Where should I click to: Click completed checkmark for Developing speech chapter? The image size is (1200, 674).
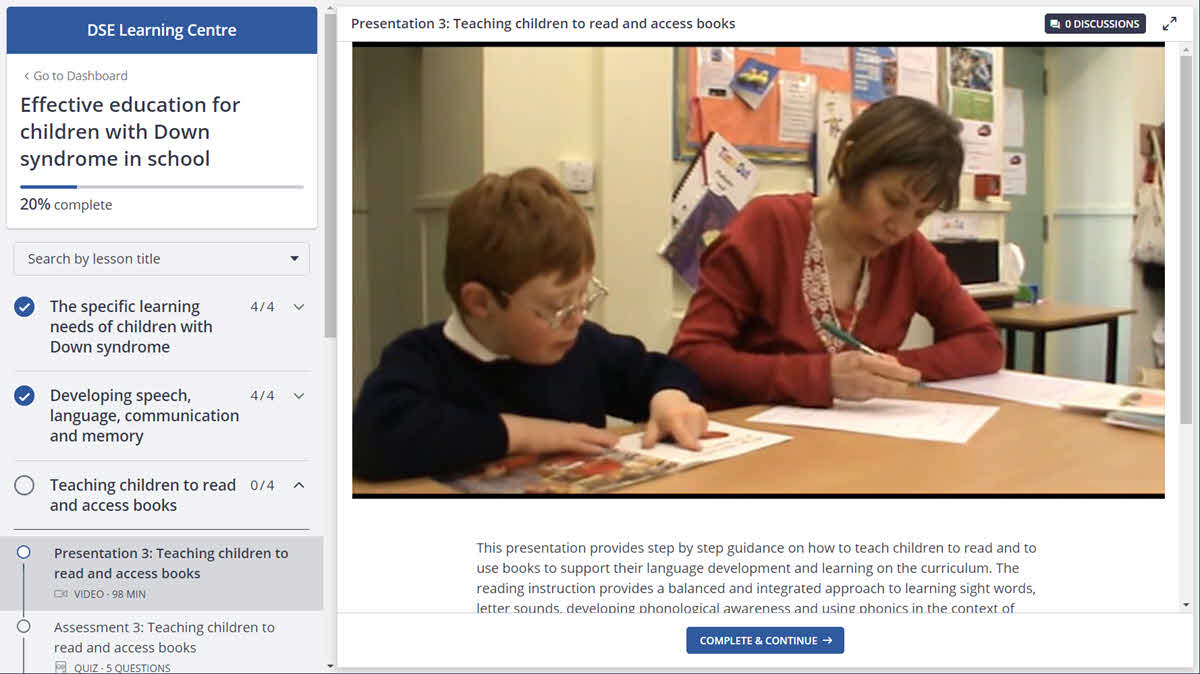[x=24, y=396]
